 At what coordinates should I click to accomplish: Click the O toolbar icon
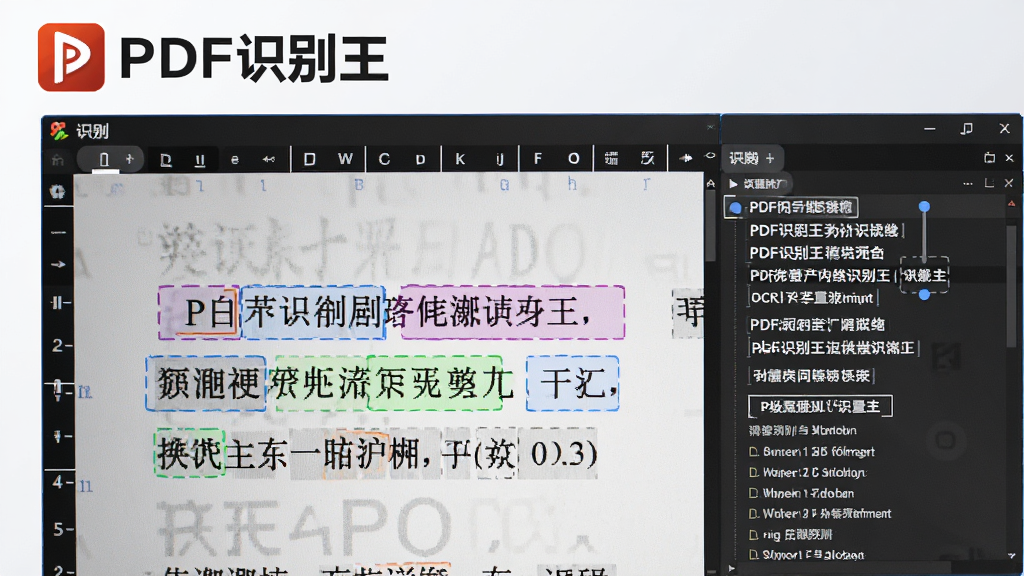click(x=573, y=159)
